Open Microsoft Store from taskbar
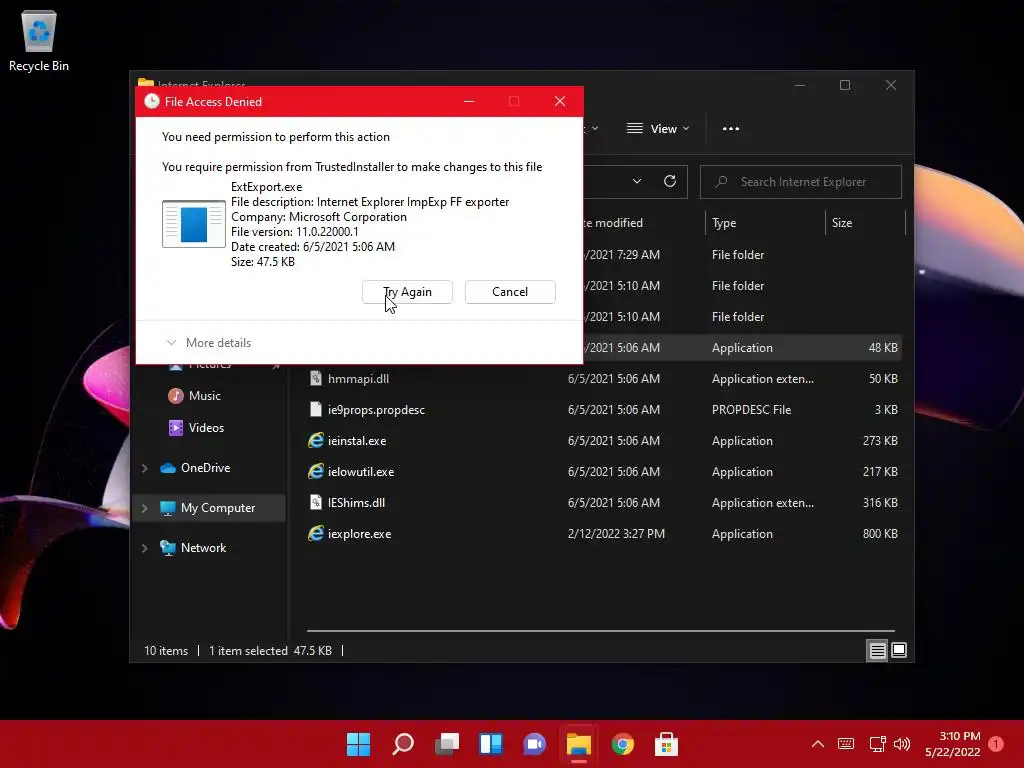 tap(666, 744)
